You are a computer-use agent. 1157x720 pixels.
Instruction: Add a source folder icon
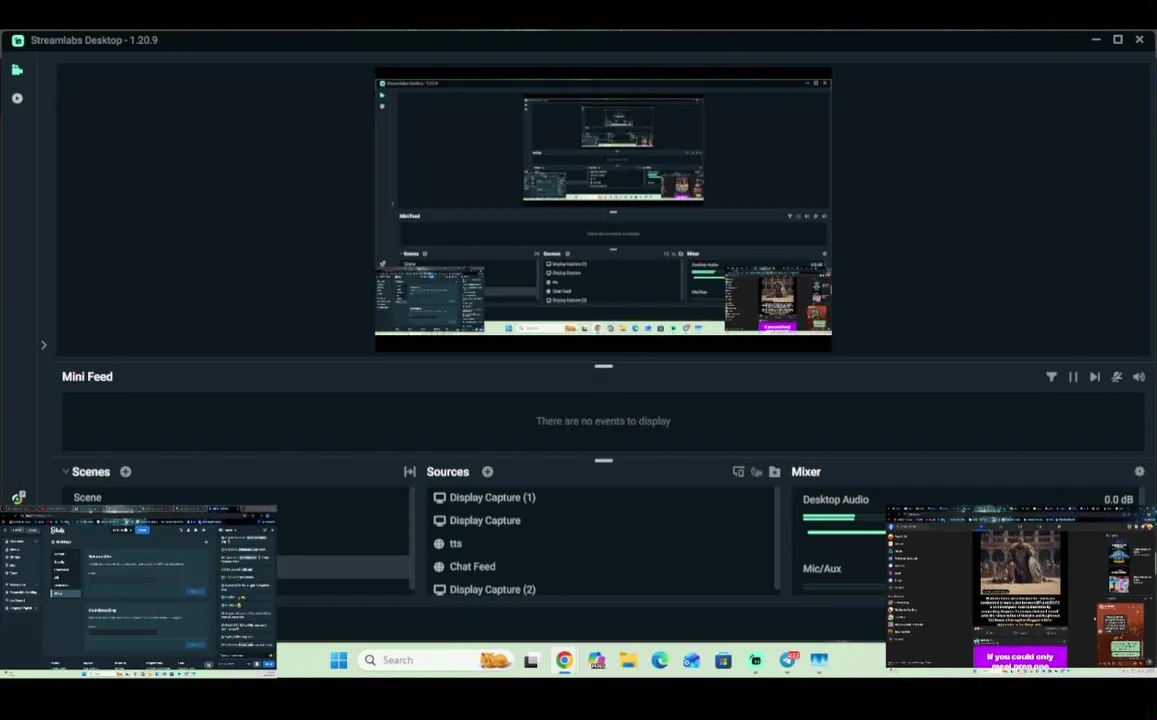pyautogui.click(x=775, y=471)
